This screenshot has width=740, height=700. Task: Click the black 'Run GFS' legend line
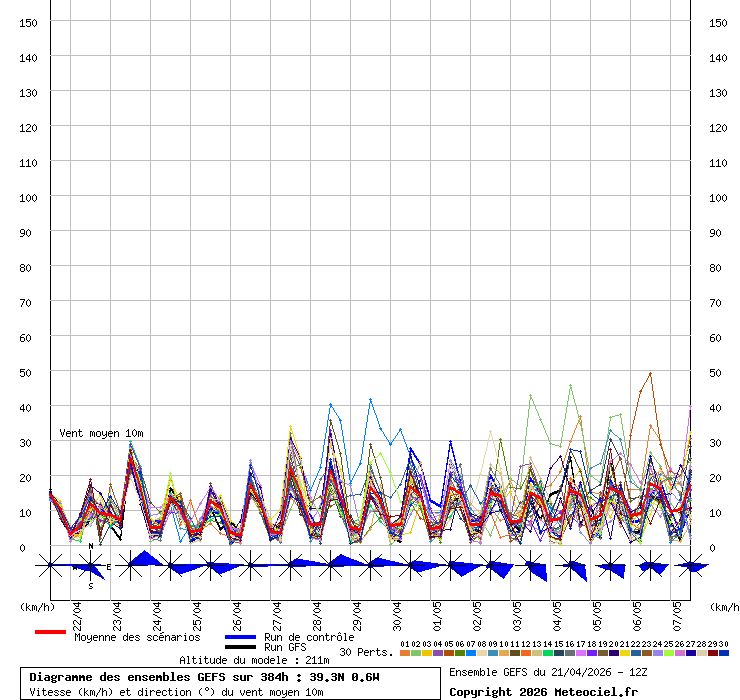tap(240, 648)
